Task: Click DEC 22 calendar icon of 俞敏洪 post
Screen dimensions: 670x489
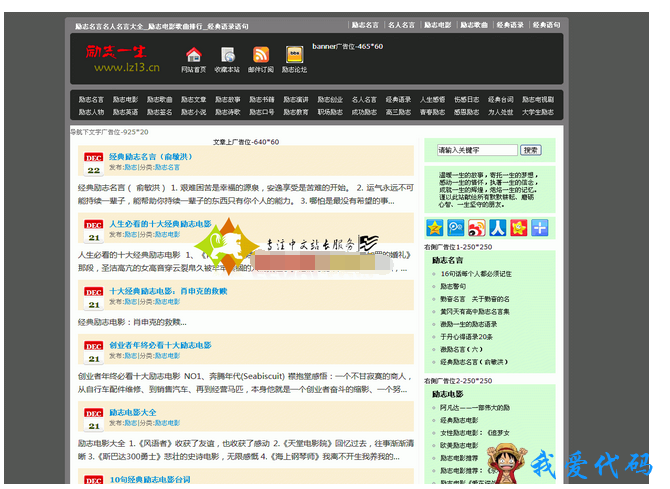Action: point(94,164)
